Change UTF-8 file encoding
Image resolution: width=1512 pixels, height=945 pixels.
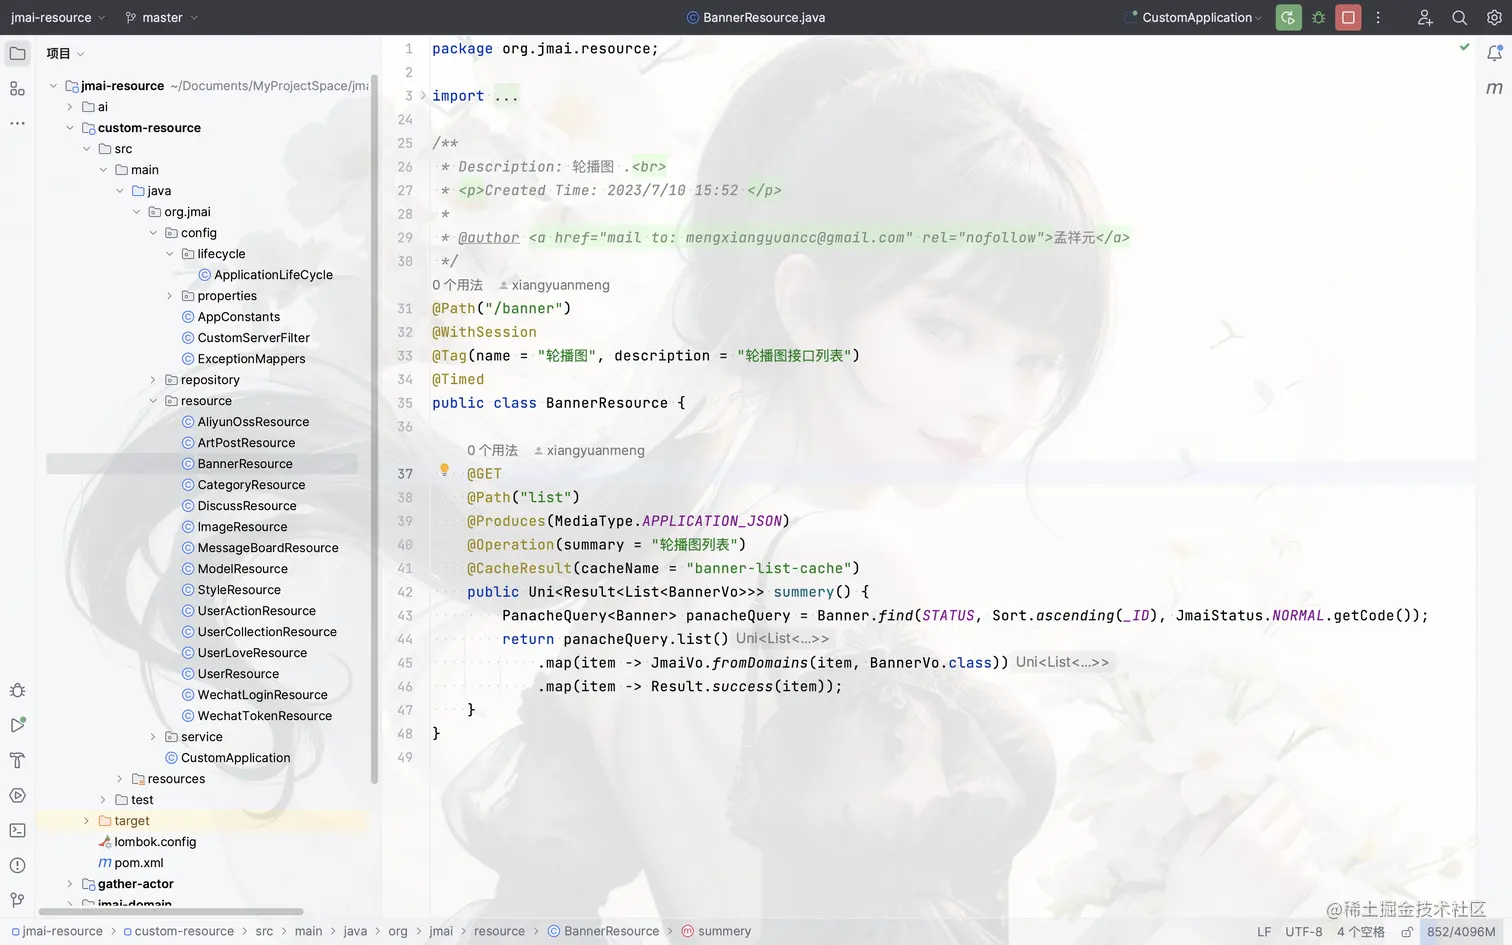point(1303,931)
